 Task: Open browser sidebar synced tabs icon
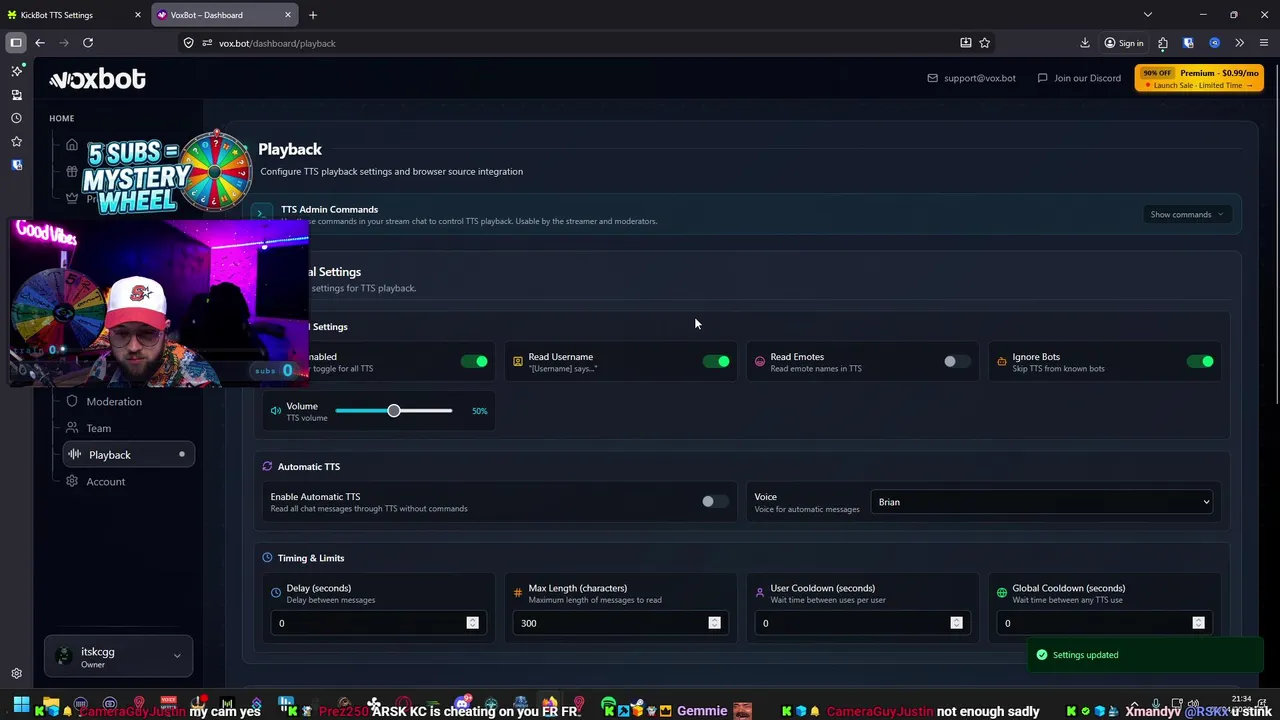coord(16,95)
